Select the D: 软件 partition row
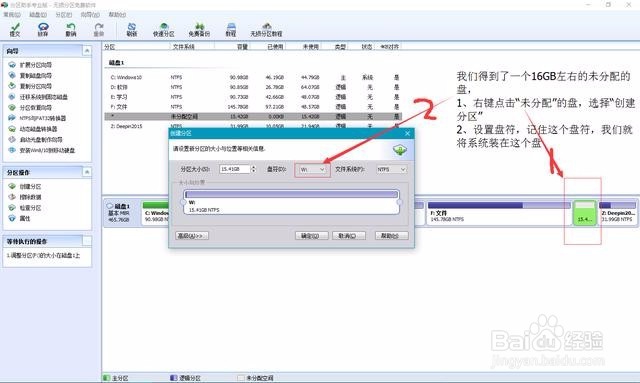The height and width of the screenshot is (383, 640). 253,87
